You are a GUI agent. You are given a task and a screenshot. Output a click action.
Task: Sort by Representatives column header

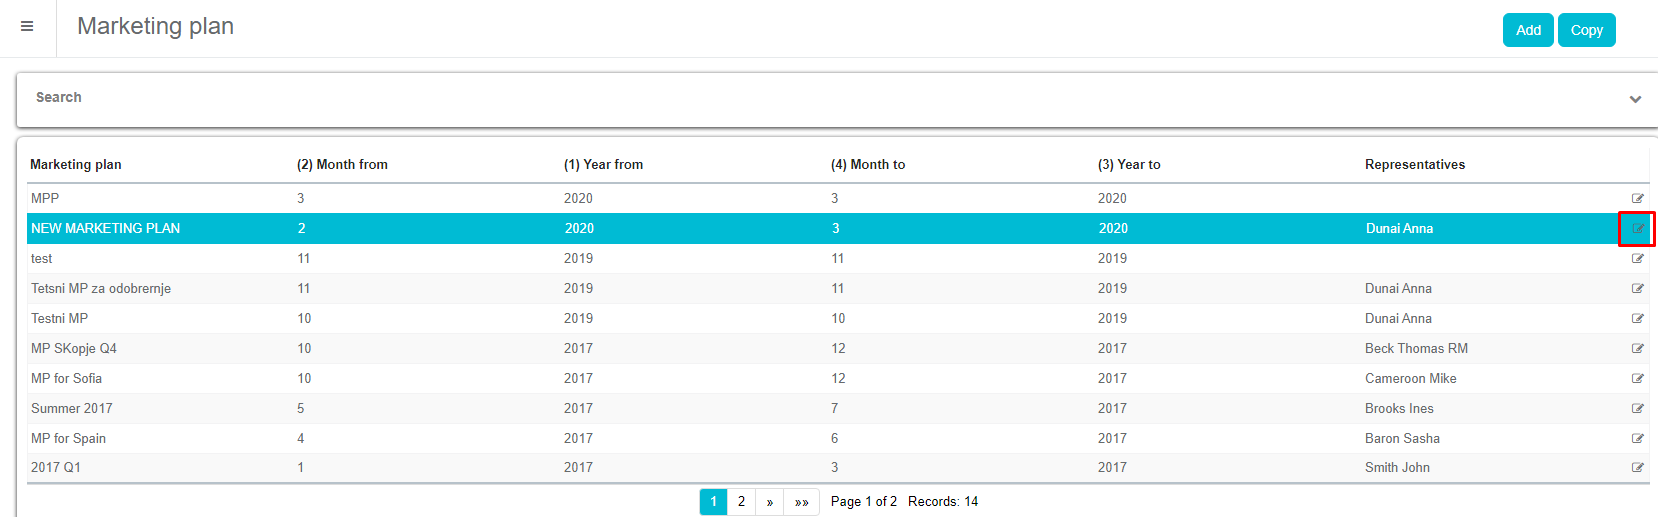click(x=1414, y=165)
